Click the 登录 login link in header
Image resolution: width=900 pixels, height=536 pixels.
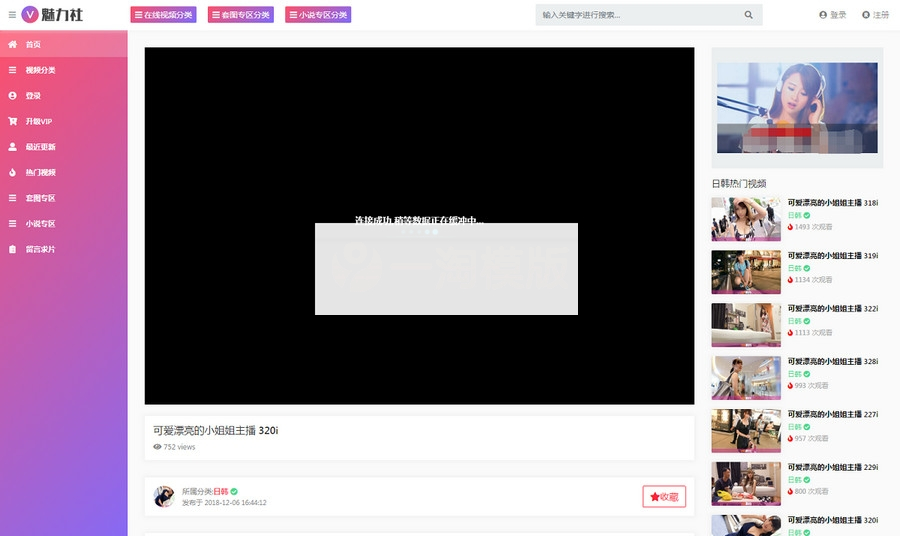pyautogui.click(x=832, y=15)
